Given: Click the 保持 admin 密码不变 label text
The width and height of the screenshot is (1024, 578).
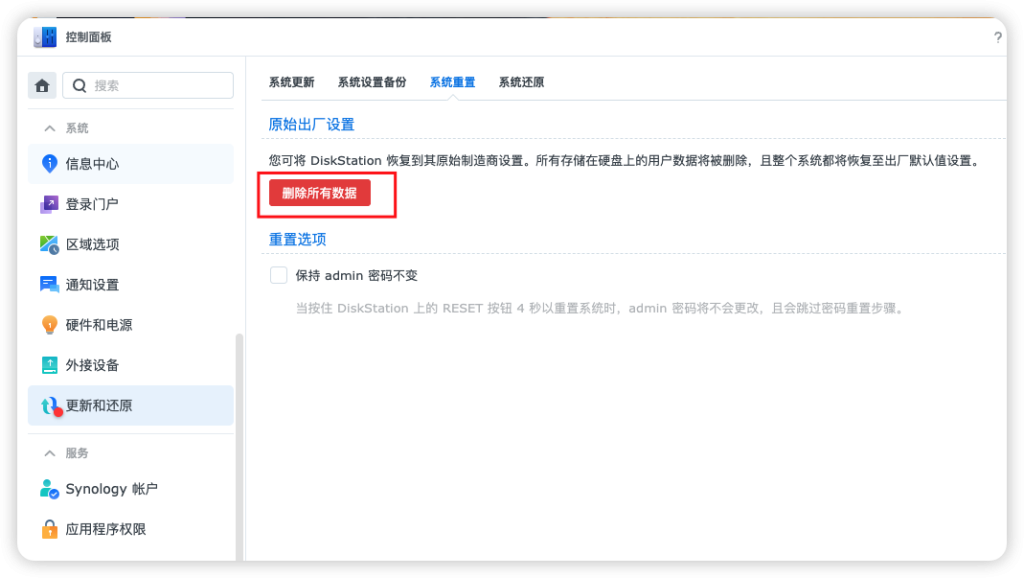Looking at the screenshot, I should pyautogui.click(x=357, y=276).
